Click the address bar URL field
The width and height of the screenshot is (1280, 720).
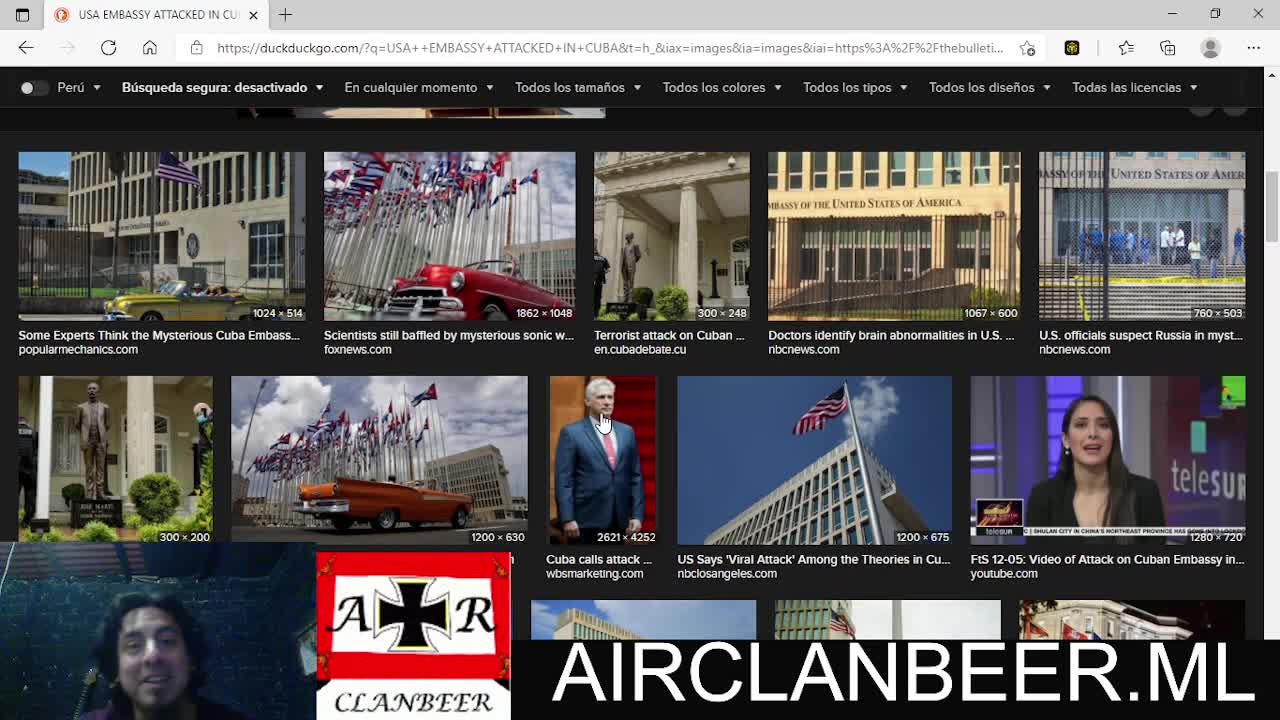click(x=610, y=48)
